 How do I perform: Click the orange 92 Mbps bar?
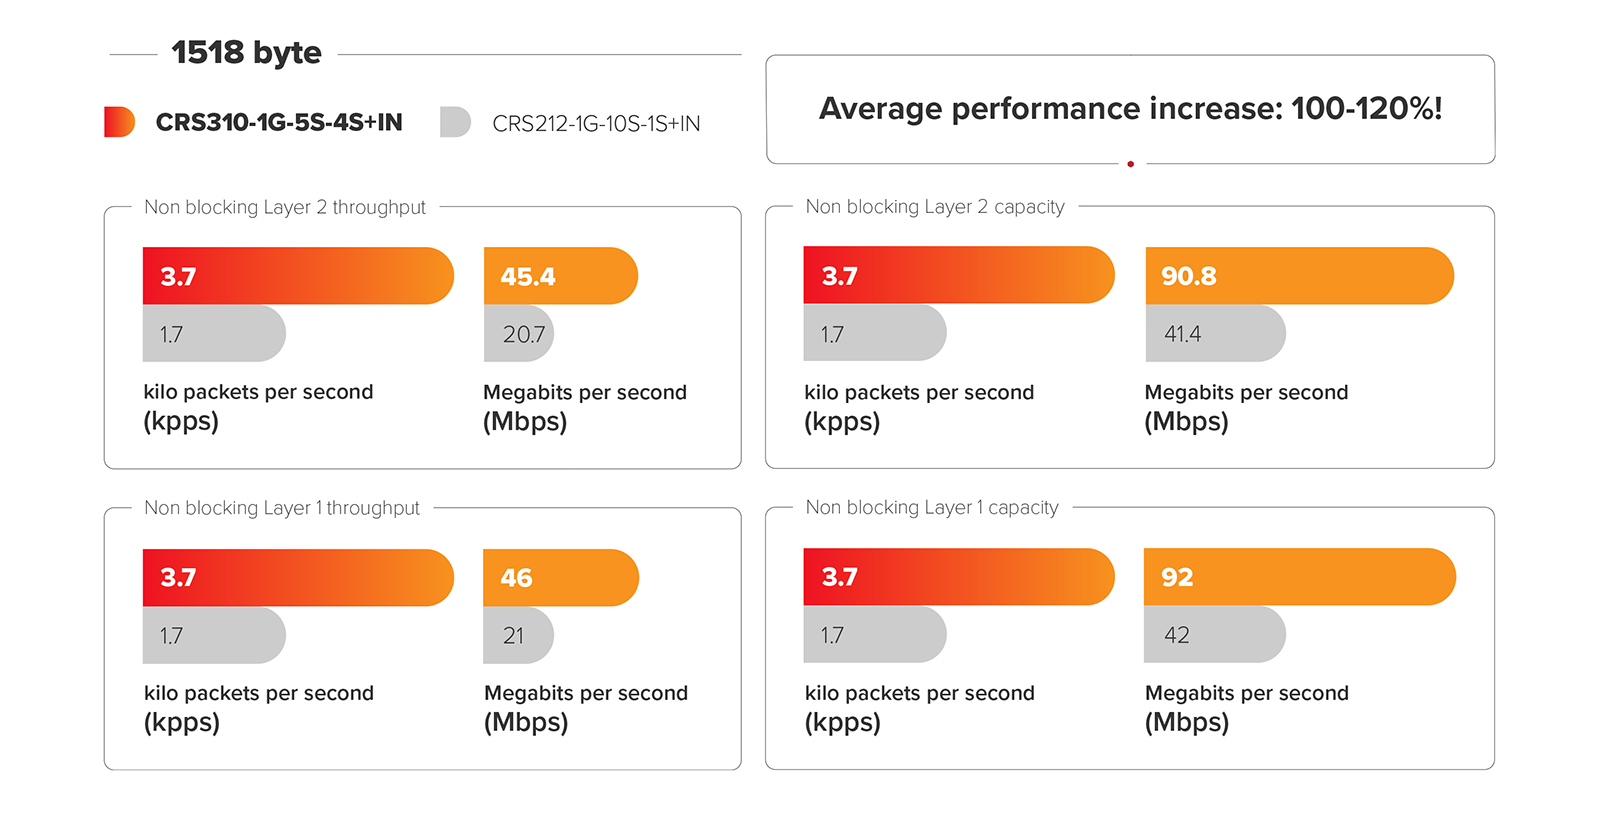click(x=1298, y=577)
